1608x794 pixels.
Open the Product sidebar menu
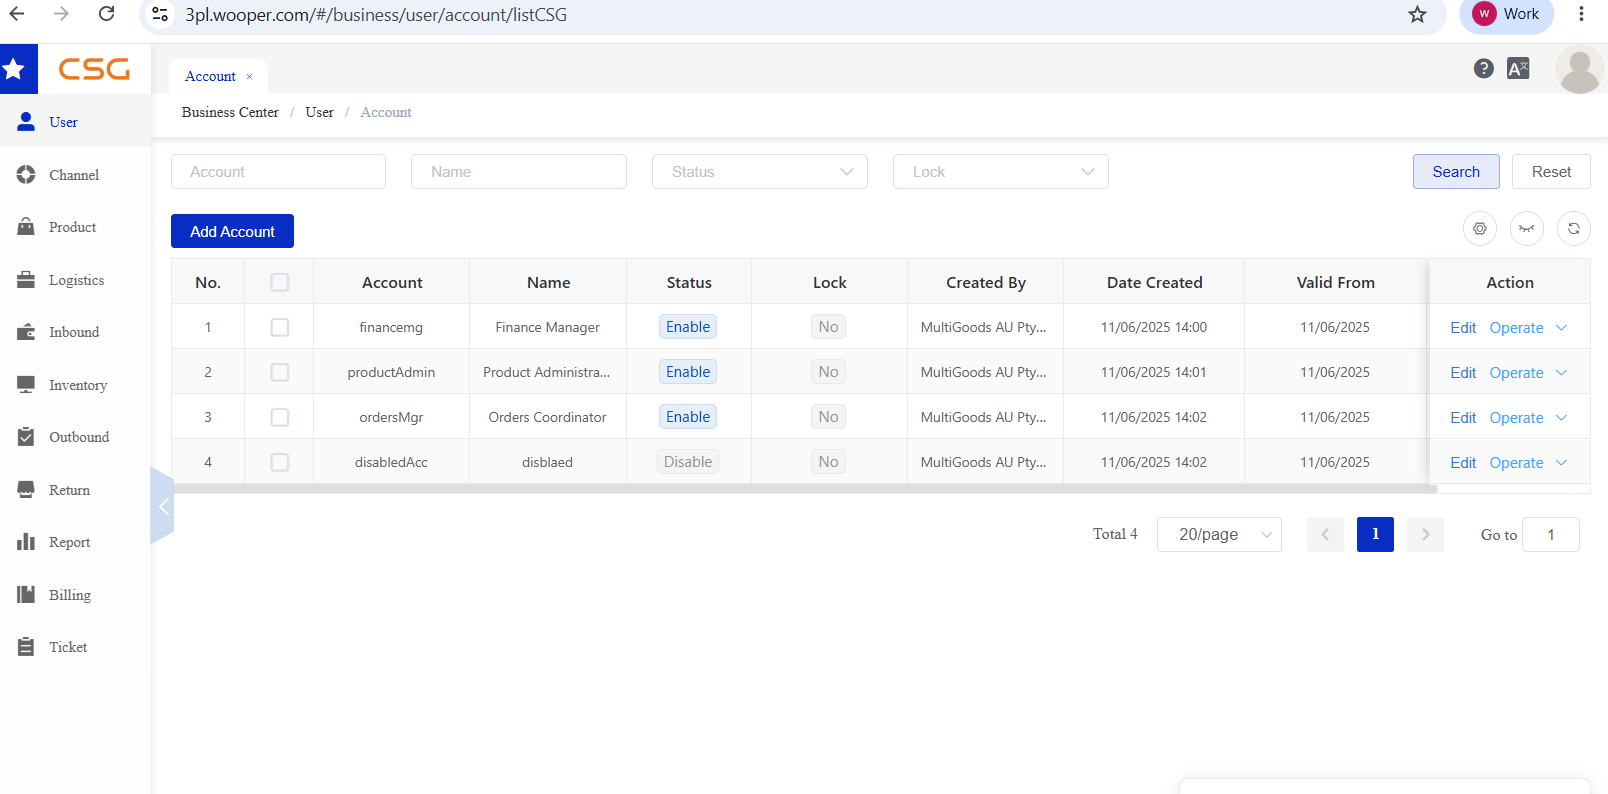(75, 227)
